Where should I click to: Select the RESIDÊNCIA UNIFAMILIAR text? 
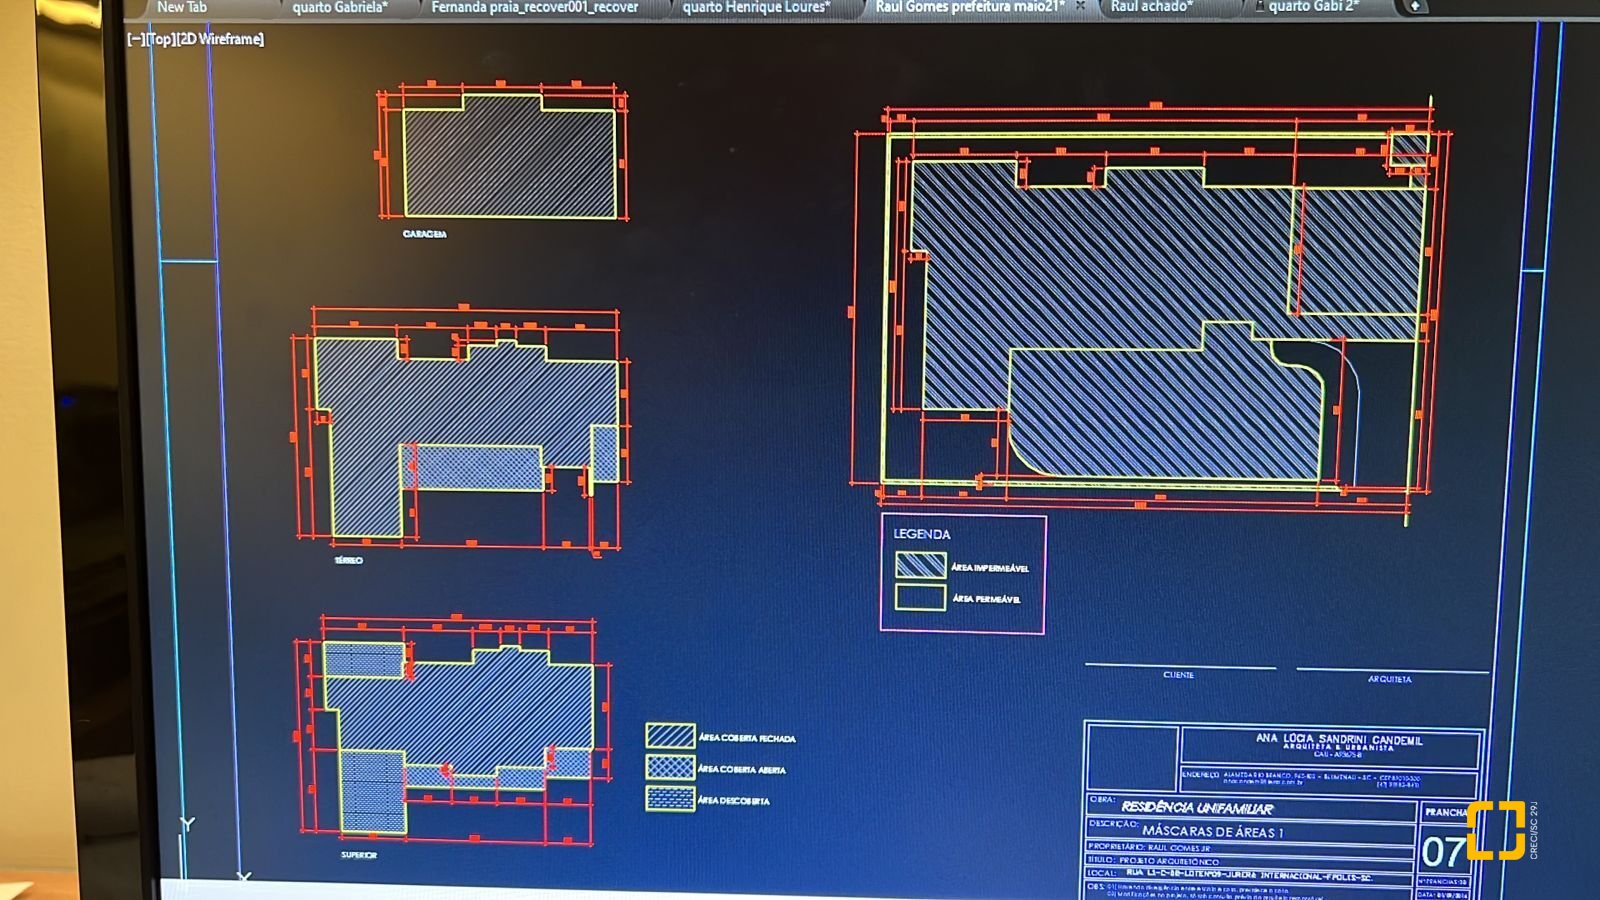coord(1197,807)
